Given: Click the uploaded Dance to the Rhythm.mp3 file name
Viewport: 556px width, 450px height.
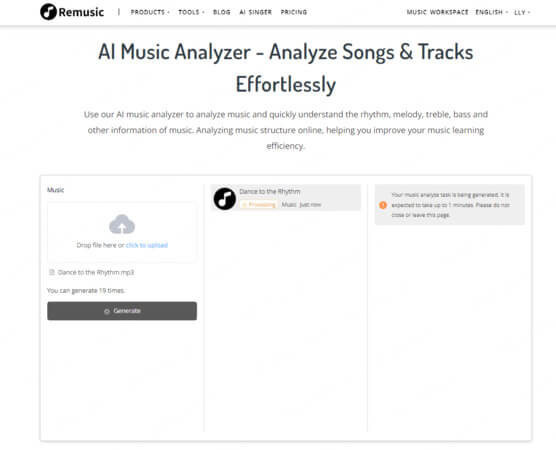Looking at the screenshot, I should [x=96, y=272].
